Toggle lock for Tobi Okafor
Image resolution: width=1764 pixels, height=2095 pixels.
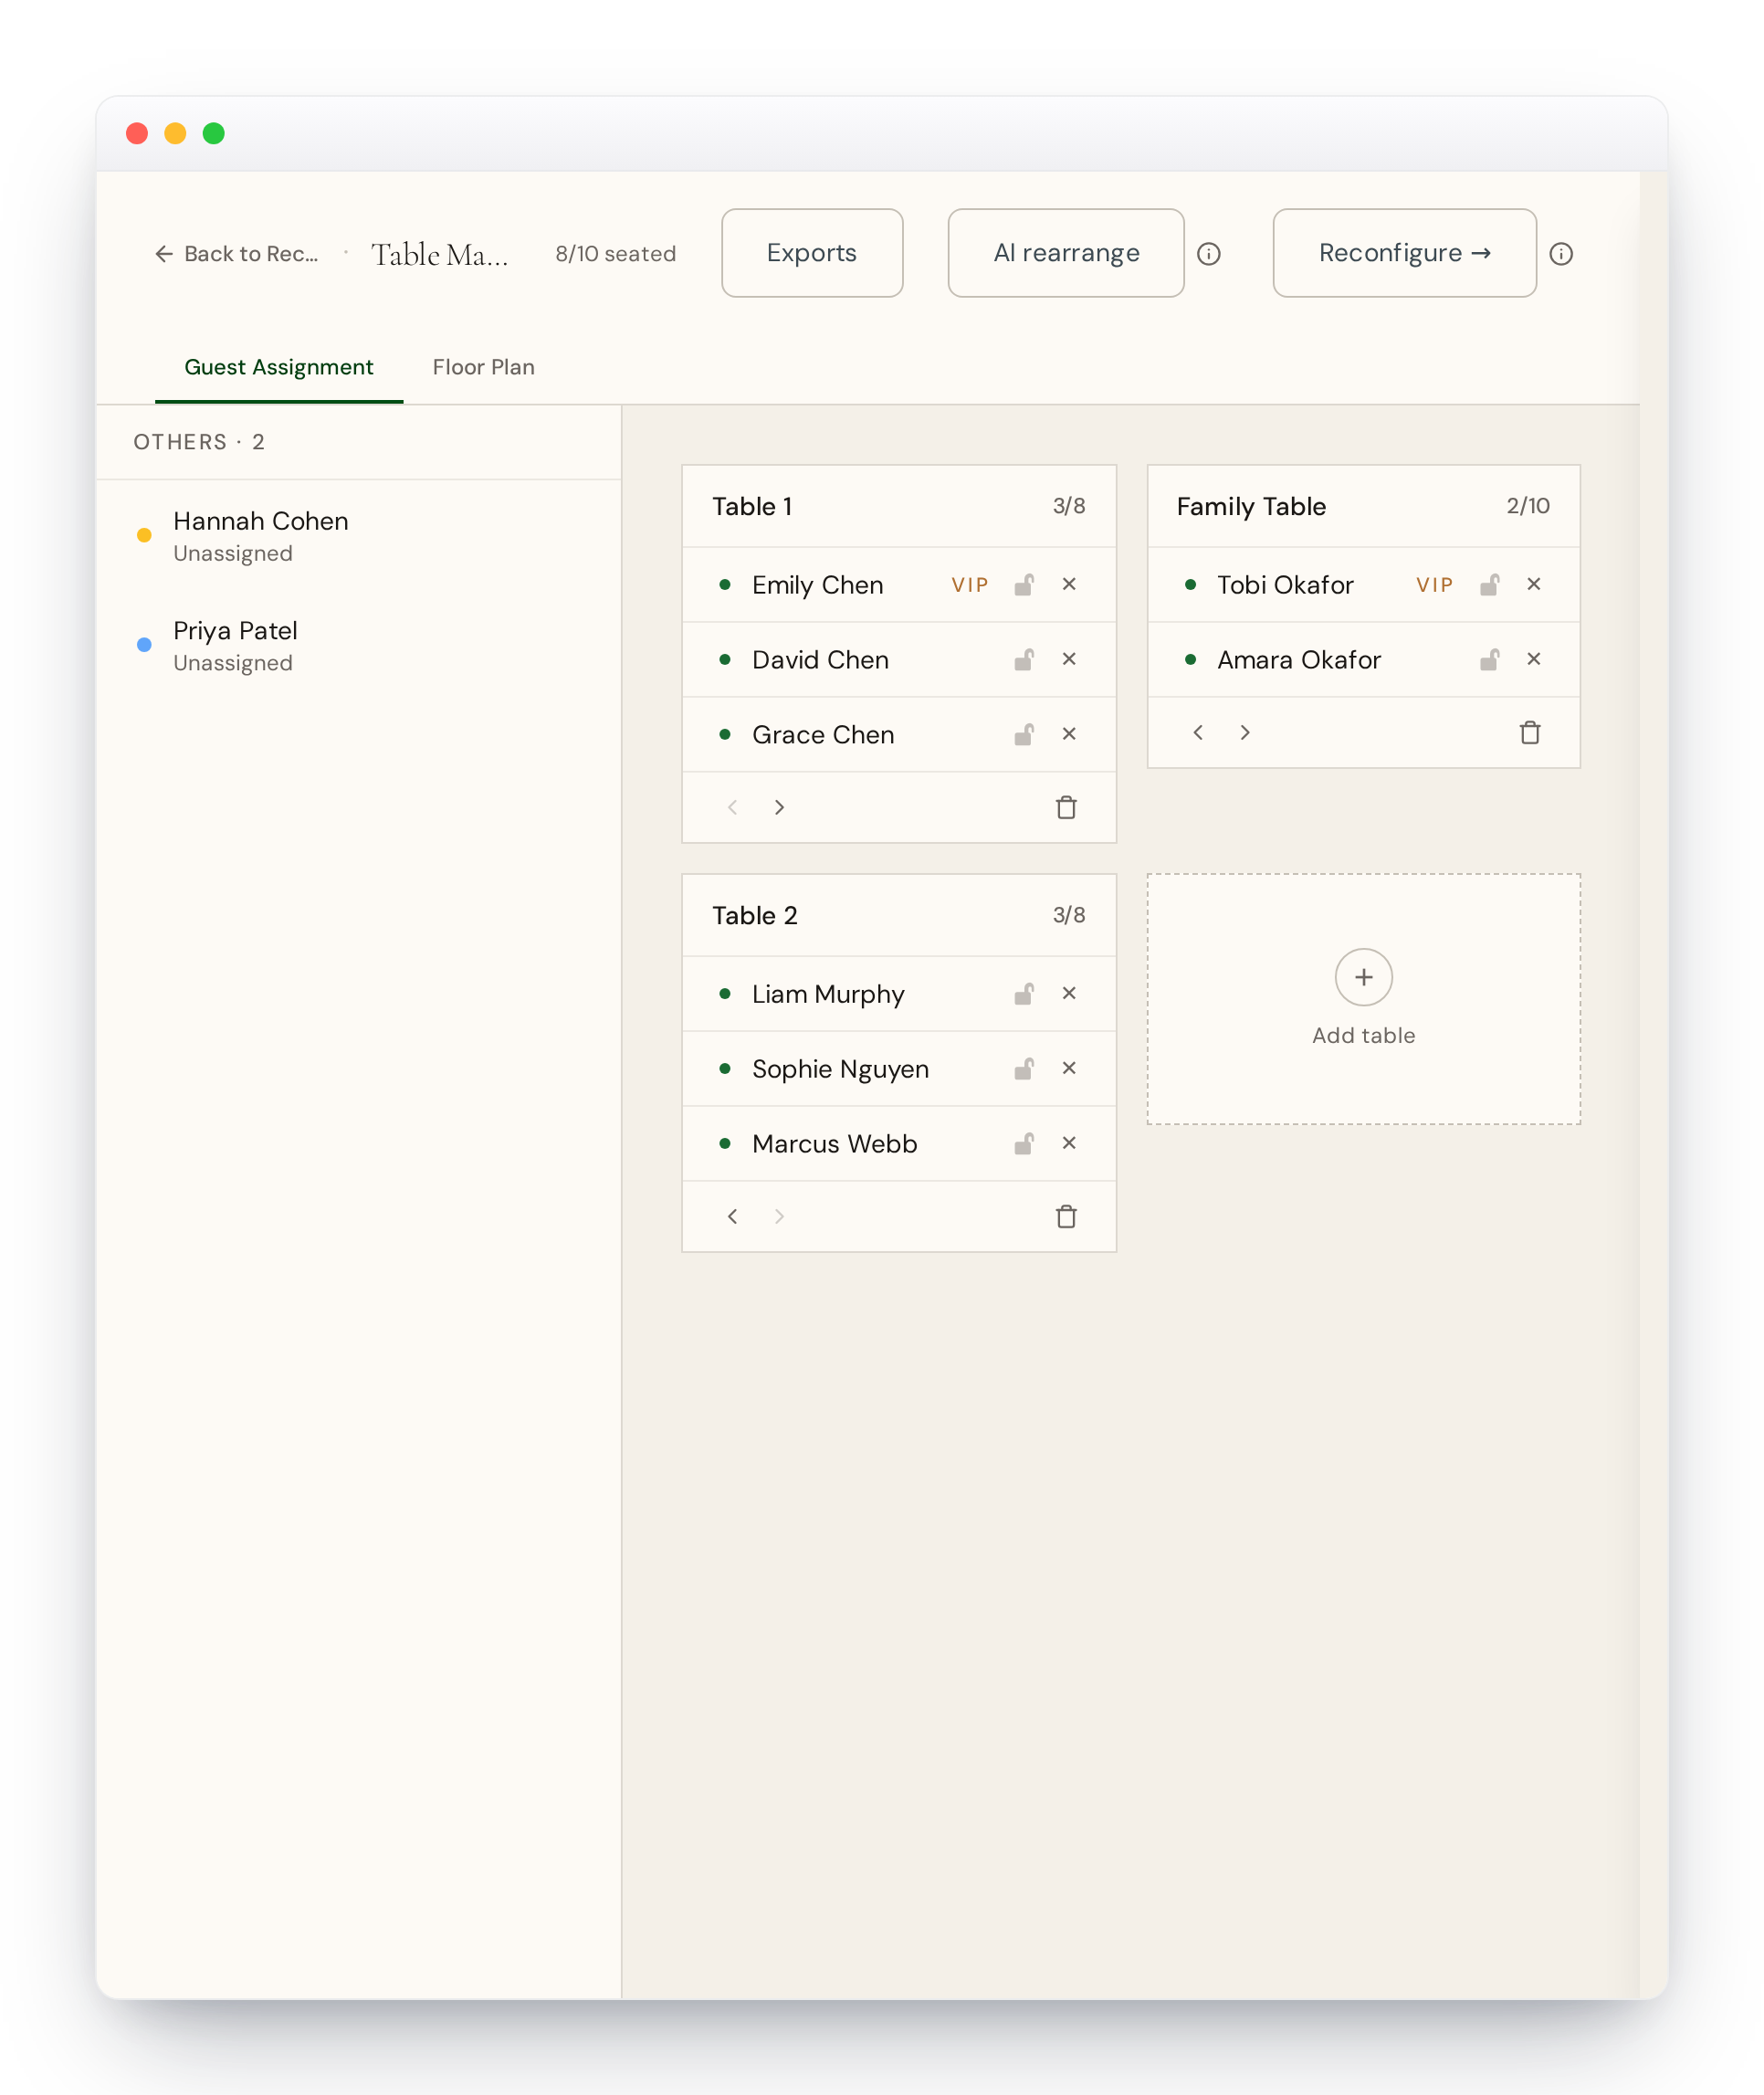1488,584
